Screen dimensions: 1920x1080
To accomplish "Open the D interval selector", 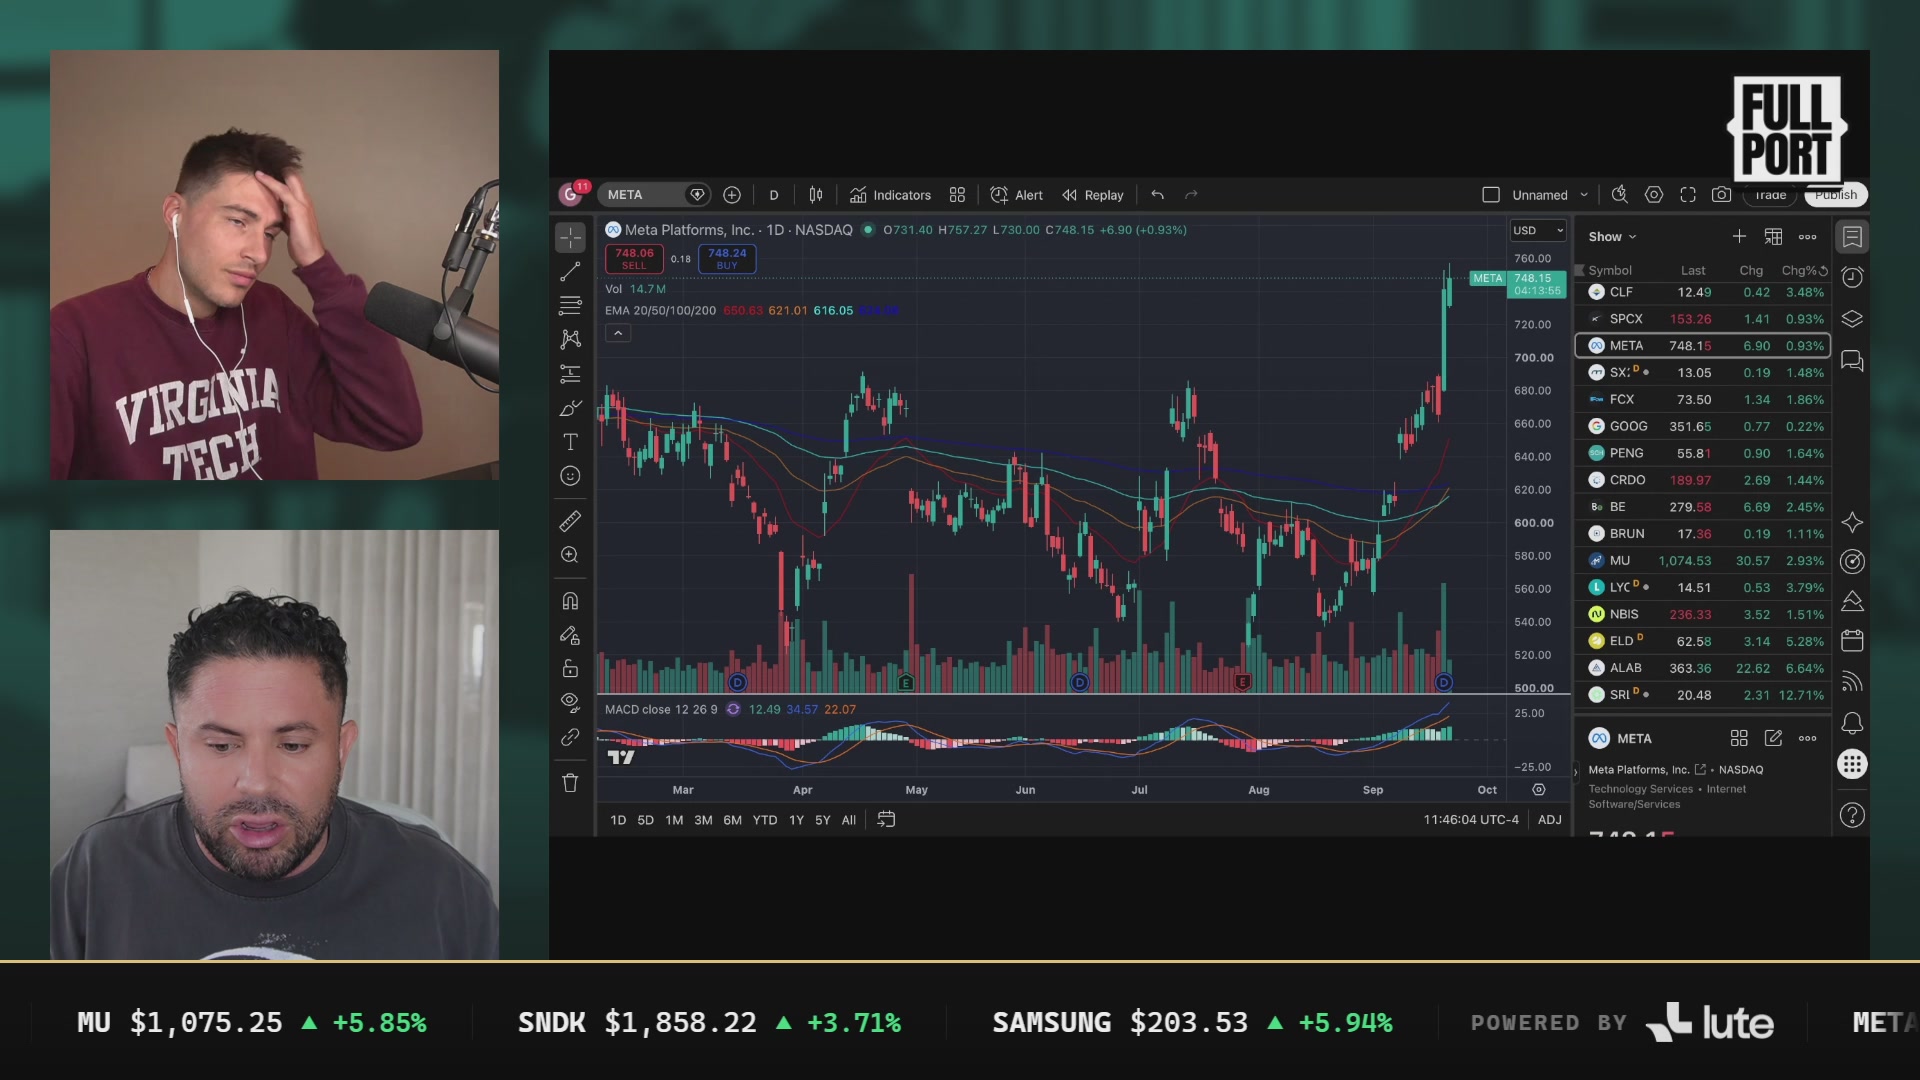I will [x=773, y=195].
